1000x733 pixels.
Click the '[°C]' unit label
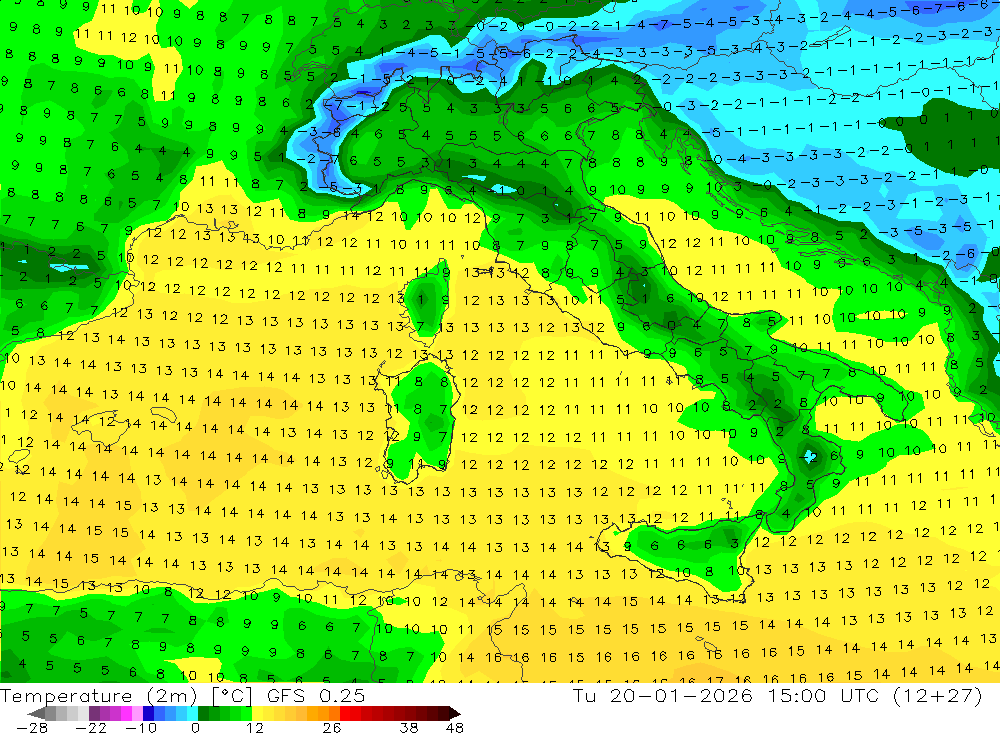232,695
